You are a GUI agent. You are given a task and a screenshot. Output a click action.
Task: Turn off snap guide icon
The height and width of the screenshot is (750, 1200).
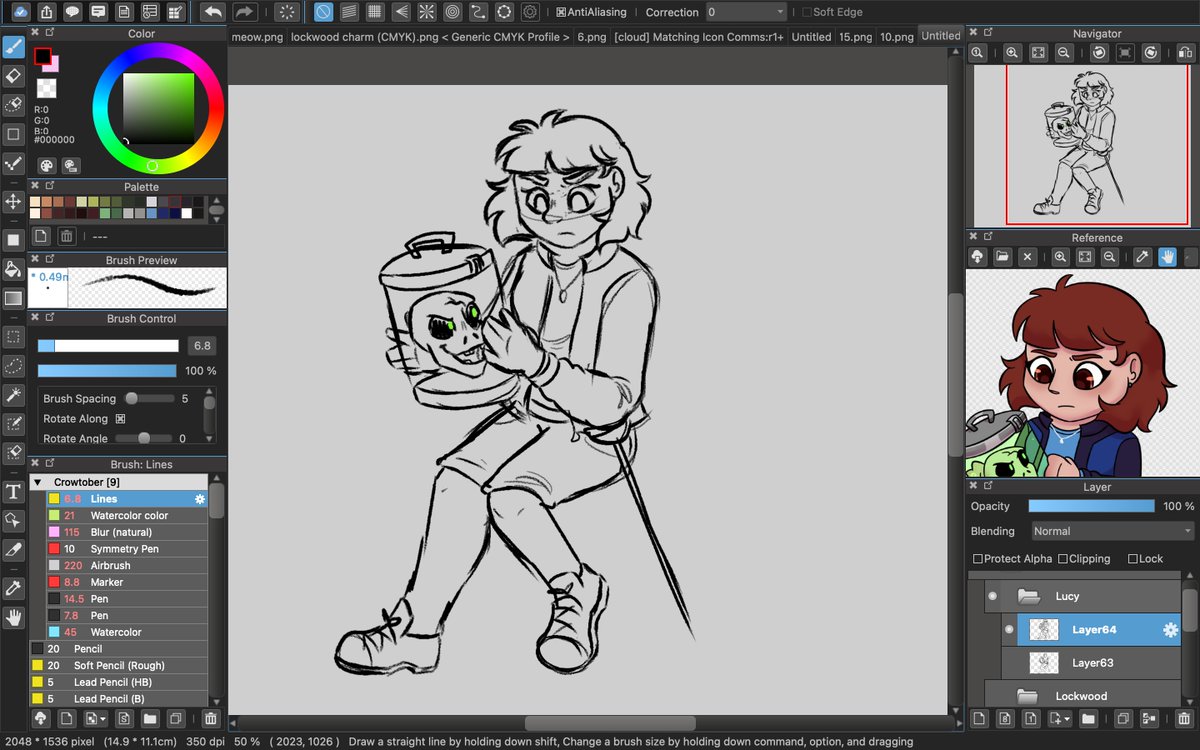click(324, 12)
